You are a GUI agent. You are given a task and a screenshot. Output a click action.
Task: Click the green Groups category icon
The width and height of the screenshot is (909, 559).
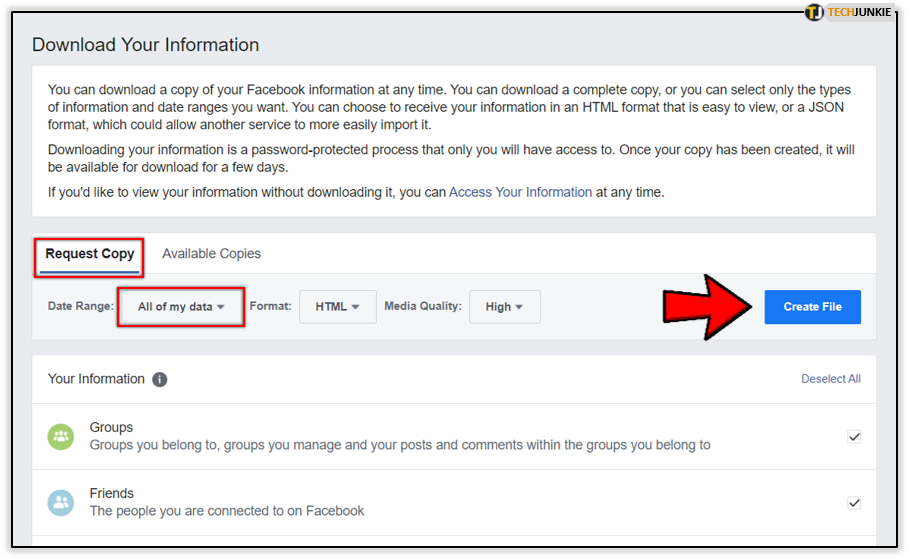61,436
